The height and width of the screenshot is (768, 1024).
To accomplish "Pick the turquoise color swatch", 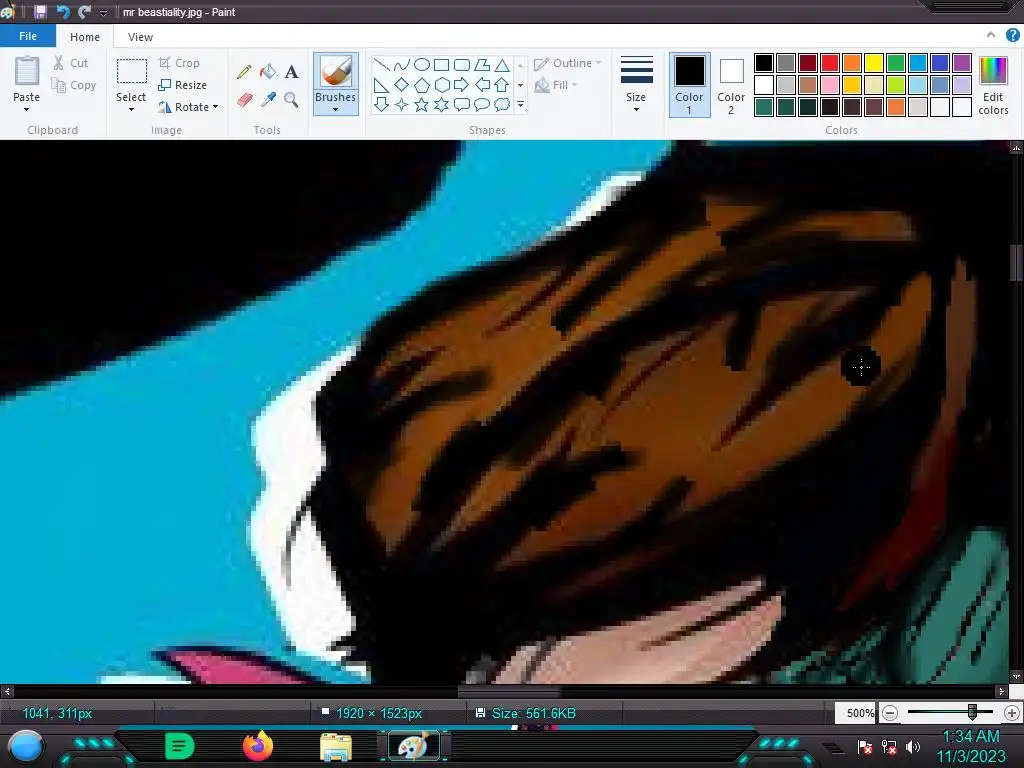I will pos(918,63).
